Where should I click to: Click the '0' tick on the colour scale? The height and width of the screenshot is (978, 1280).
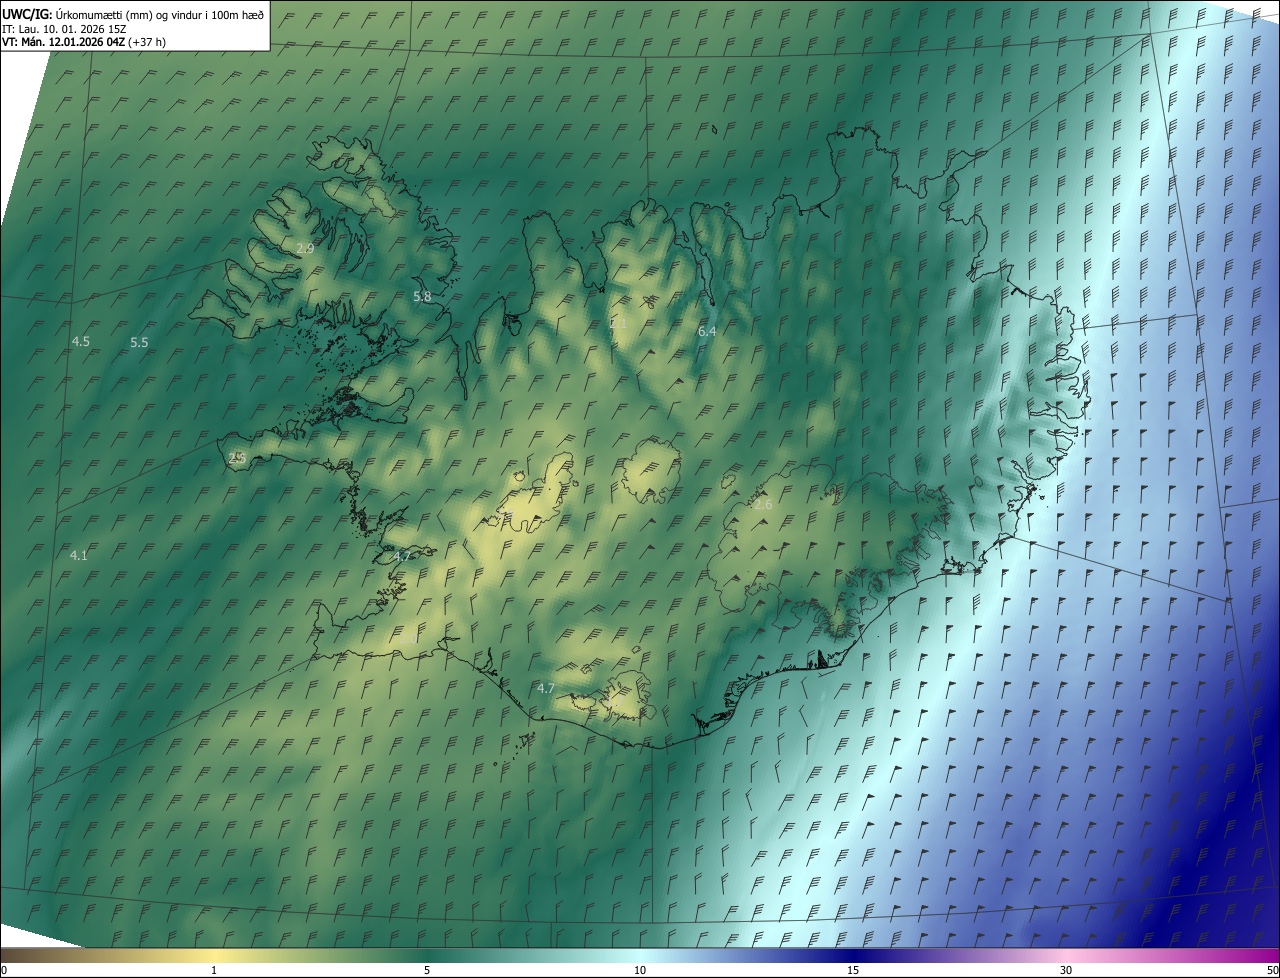[4, 971]
